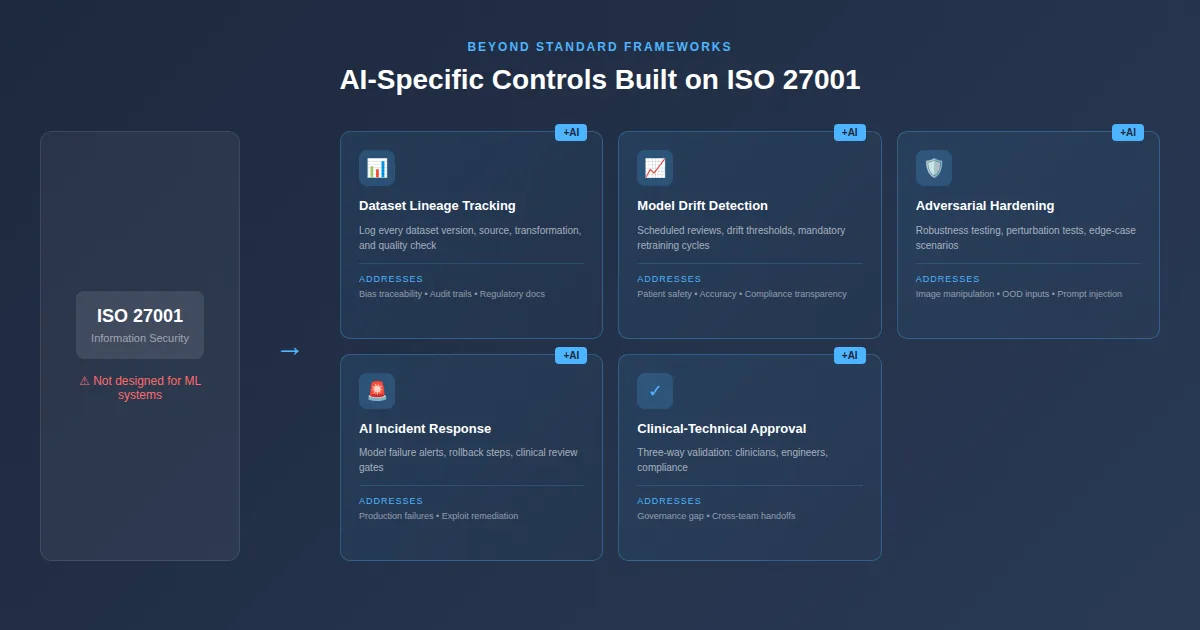The width and height of the screenshot is (1200, 630).
Task: Click 'Governance gap • Cross-team handoffs' text
Action: 716,516
